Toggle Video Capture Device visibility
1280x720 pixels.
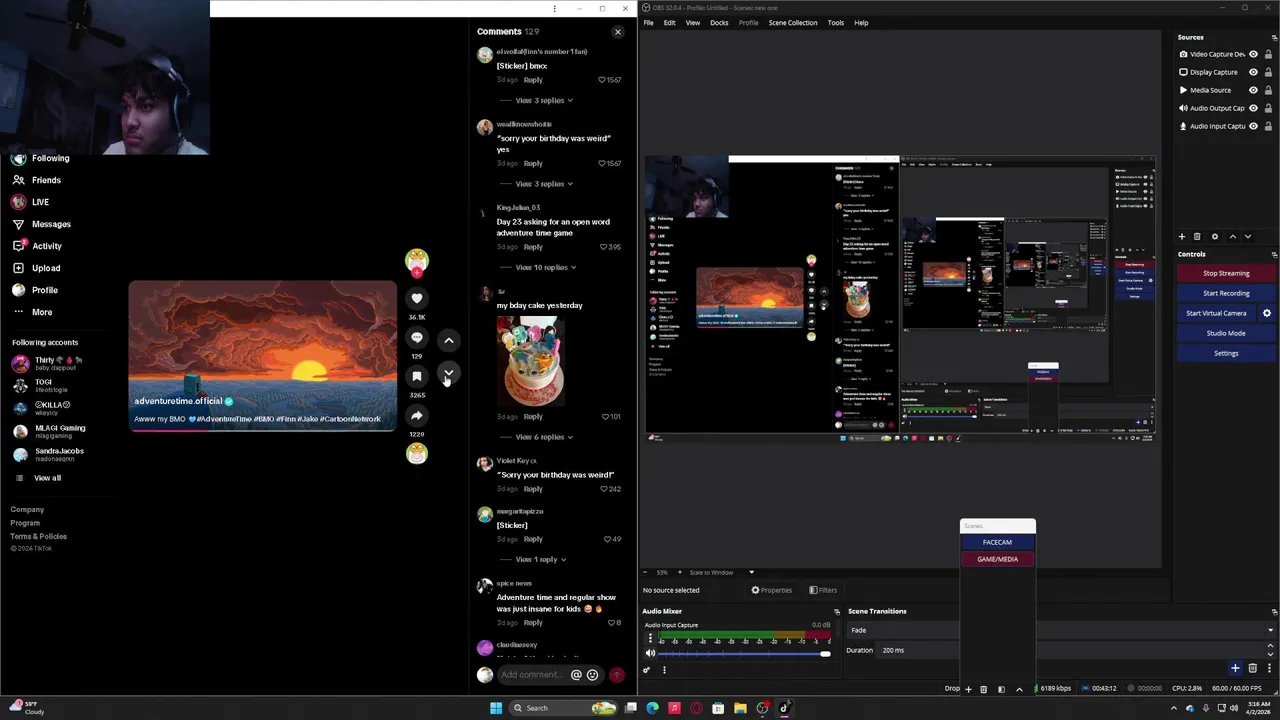pos(1253,54)
